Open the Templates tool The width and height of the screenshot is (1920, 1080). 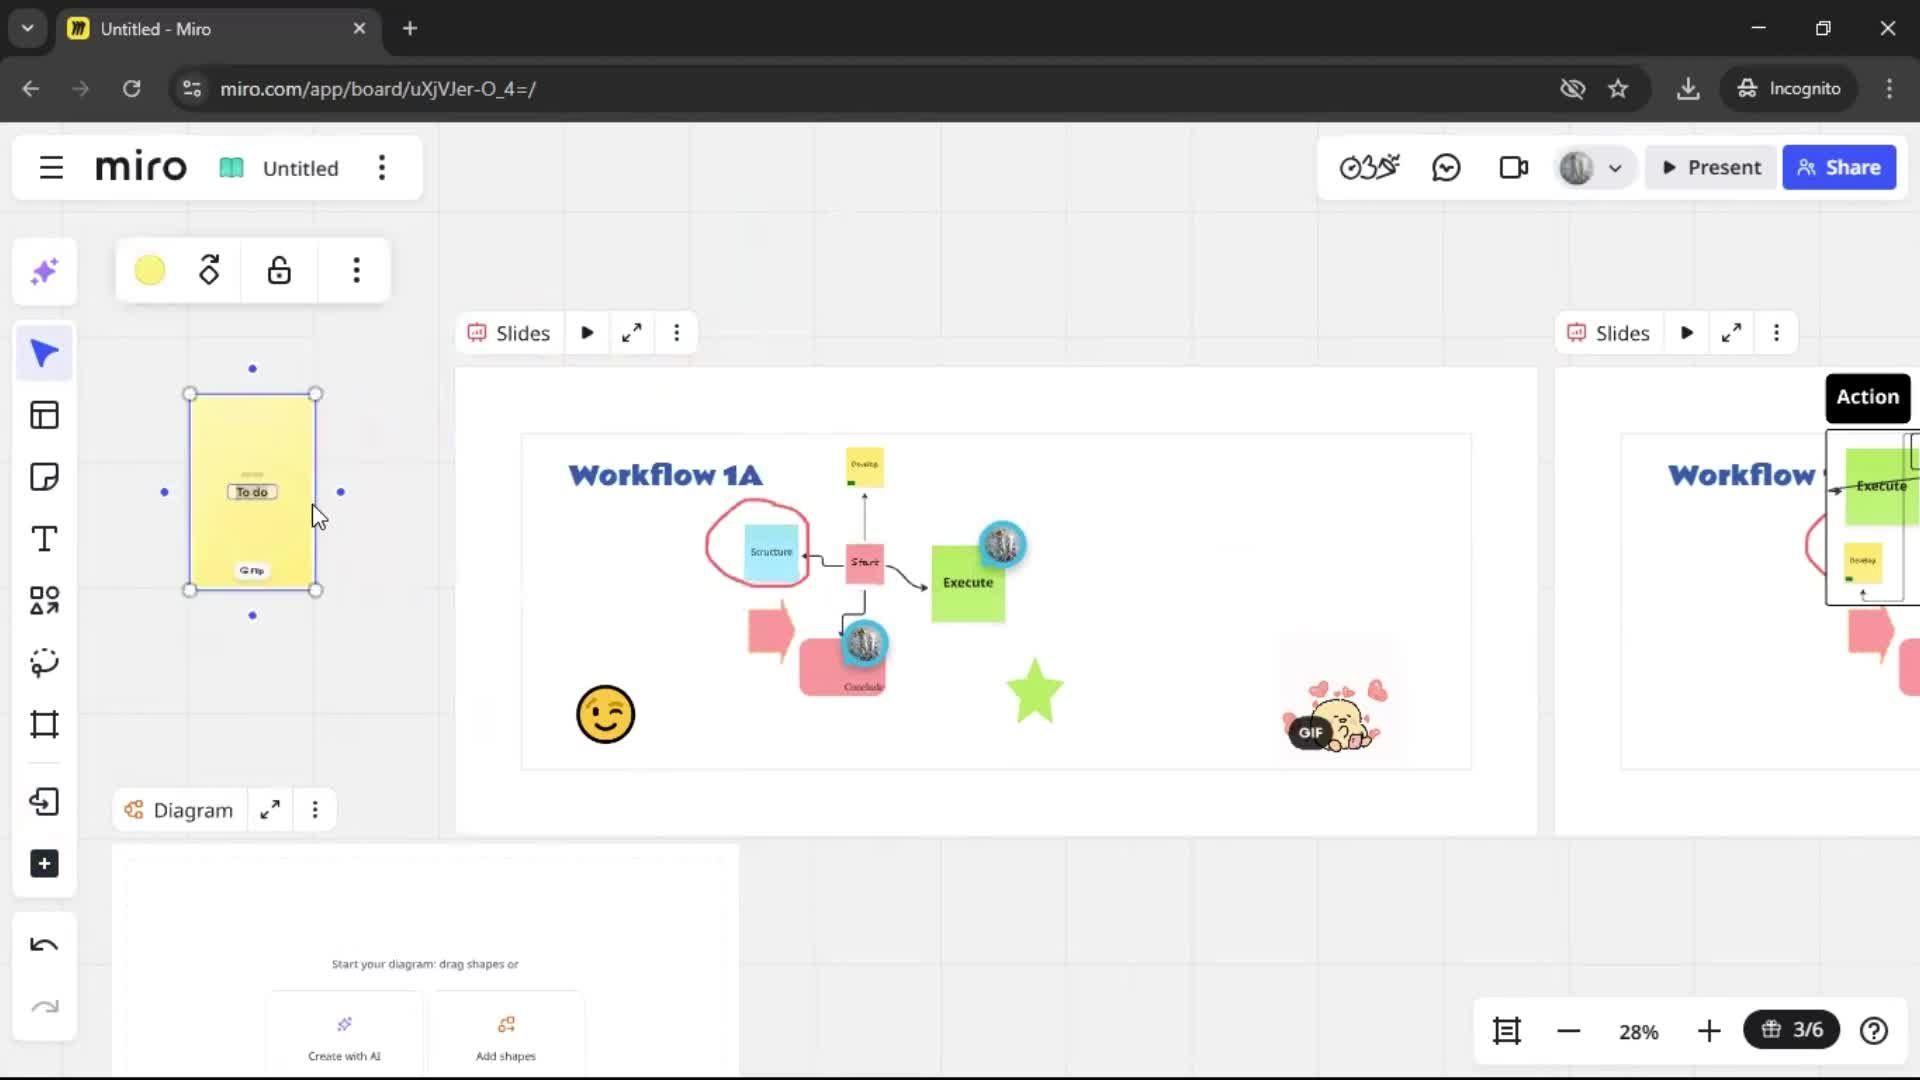(x=44, y=415)
